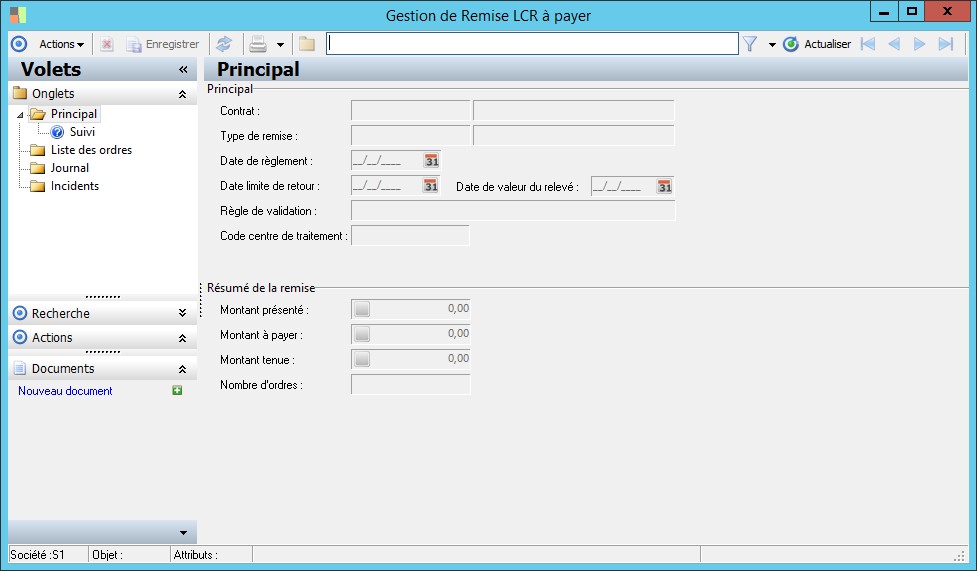Click the Actualiser button
The width and height of the screenshot is (977, 571).
point(817,44)
